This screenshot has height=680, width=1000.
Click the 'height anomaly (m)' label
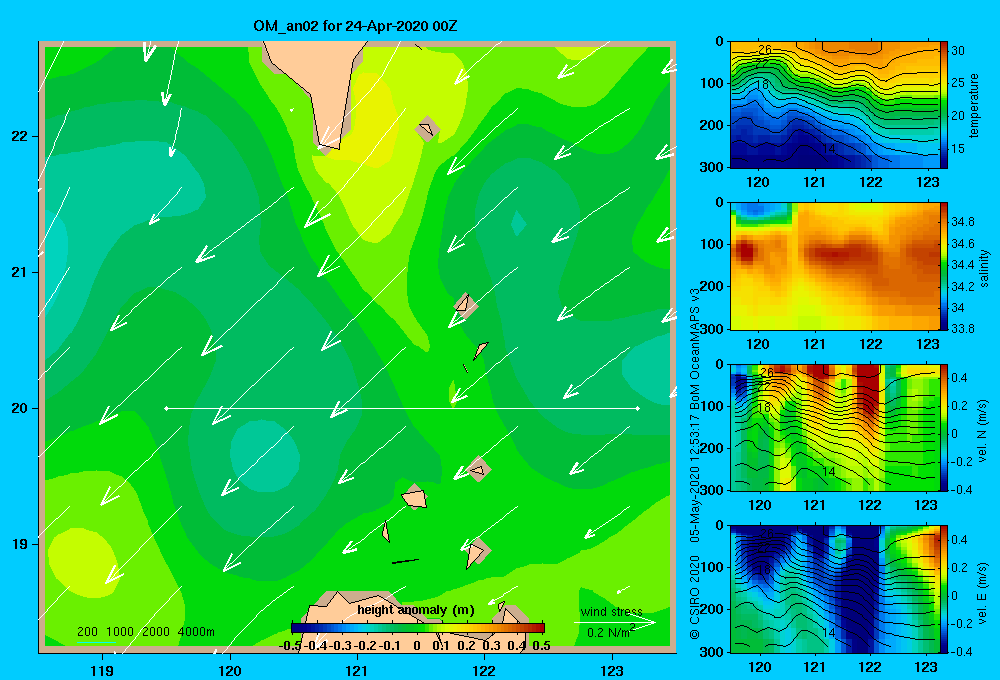[x=416, y=610]
